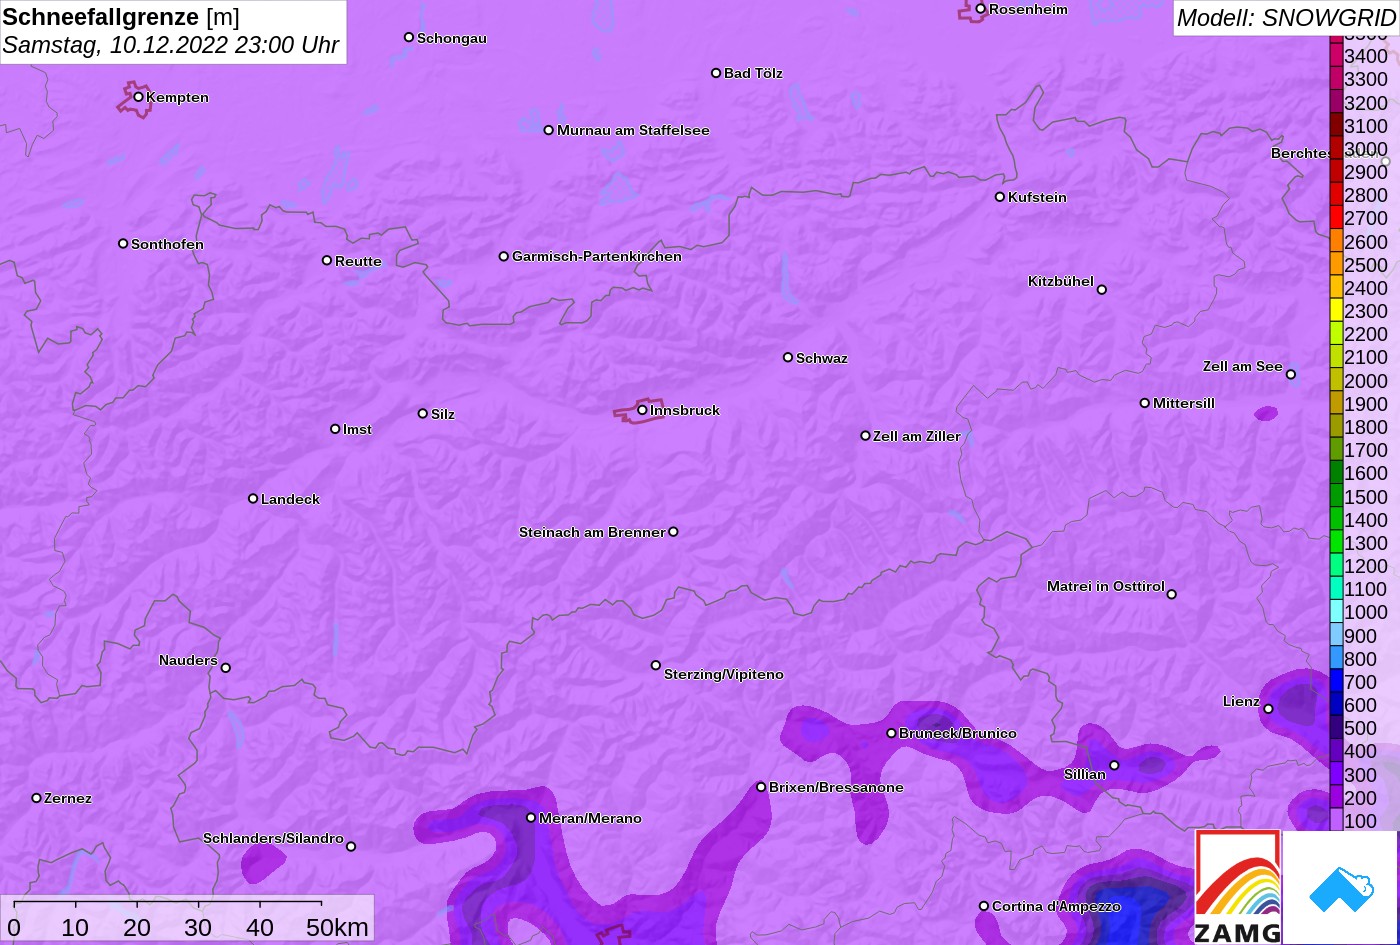Click the ZAMG logo

(x=1238, y=887)
